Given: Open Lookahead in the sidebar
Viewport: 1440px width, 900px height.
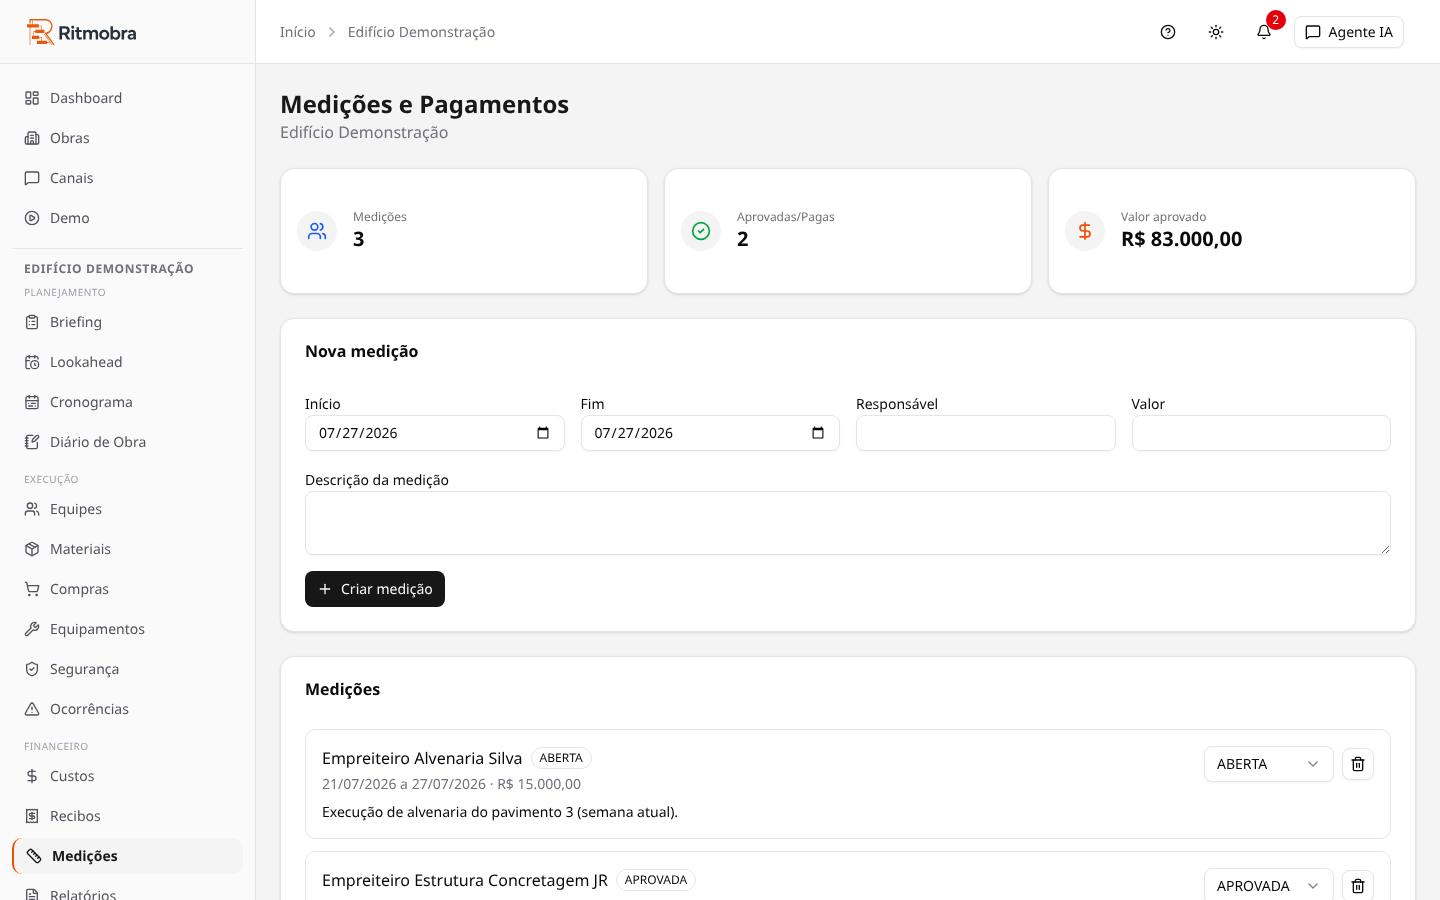Looking at the screenshot, I should coord(127,362).
